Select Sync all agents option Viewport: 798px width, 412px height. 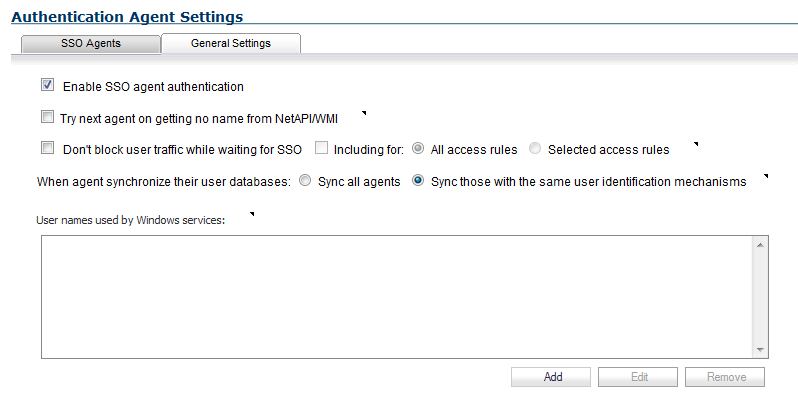pos(305,180)
